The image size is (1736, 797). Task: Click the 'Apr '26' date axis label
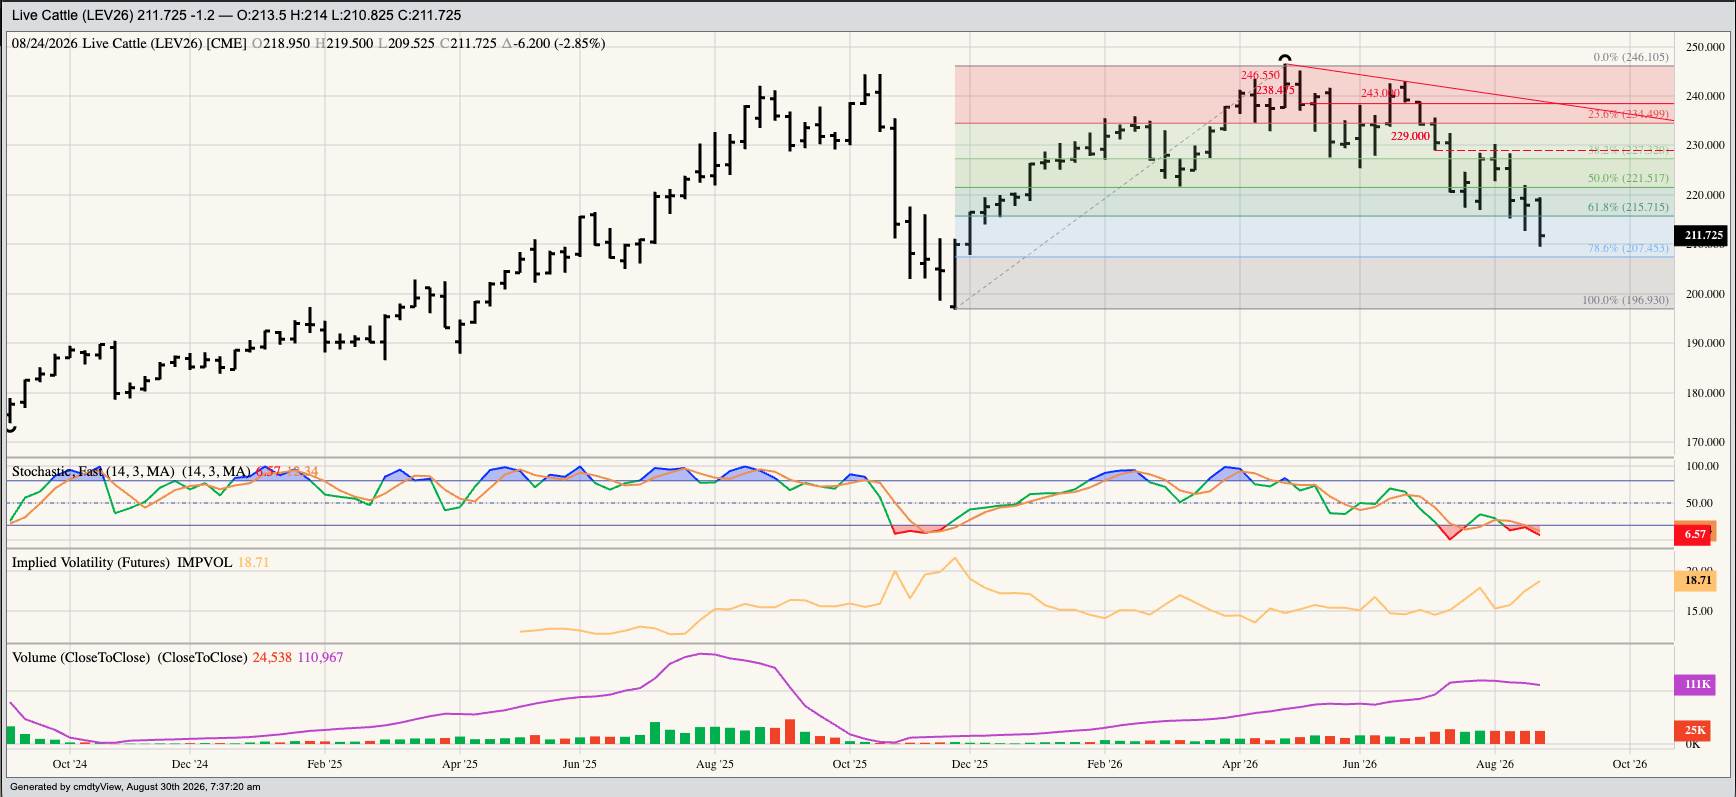[x=1240, y=764]
